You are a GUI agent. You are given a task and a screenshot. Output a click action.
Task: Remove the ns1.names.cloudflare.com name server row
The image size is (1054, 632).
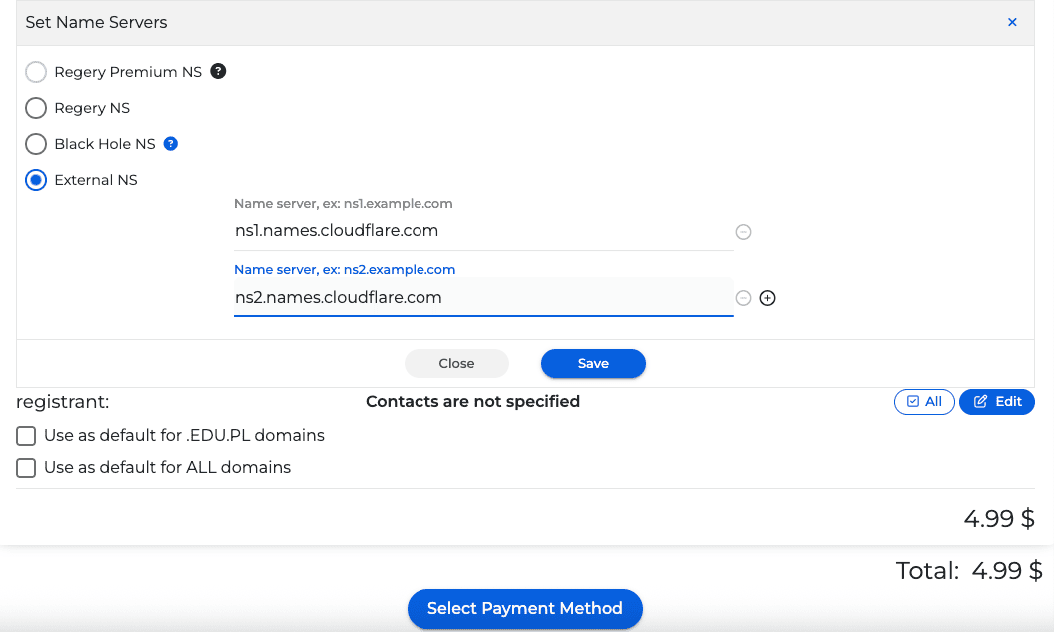pos(743,232)
